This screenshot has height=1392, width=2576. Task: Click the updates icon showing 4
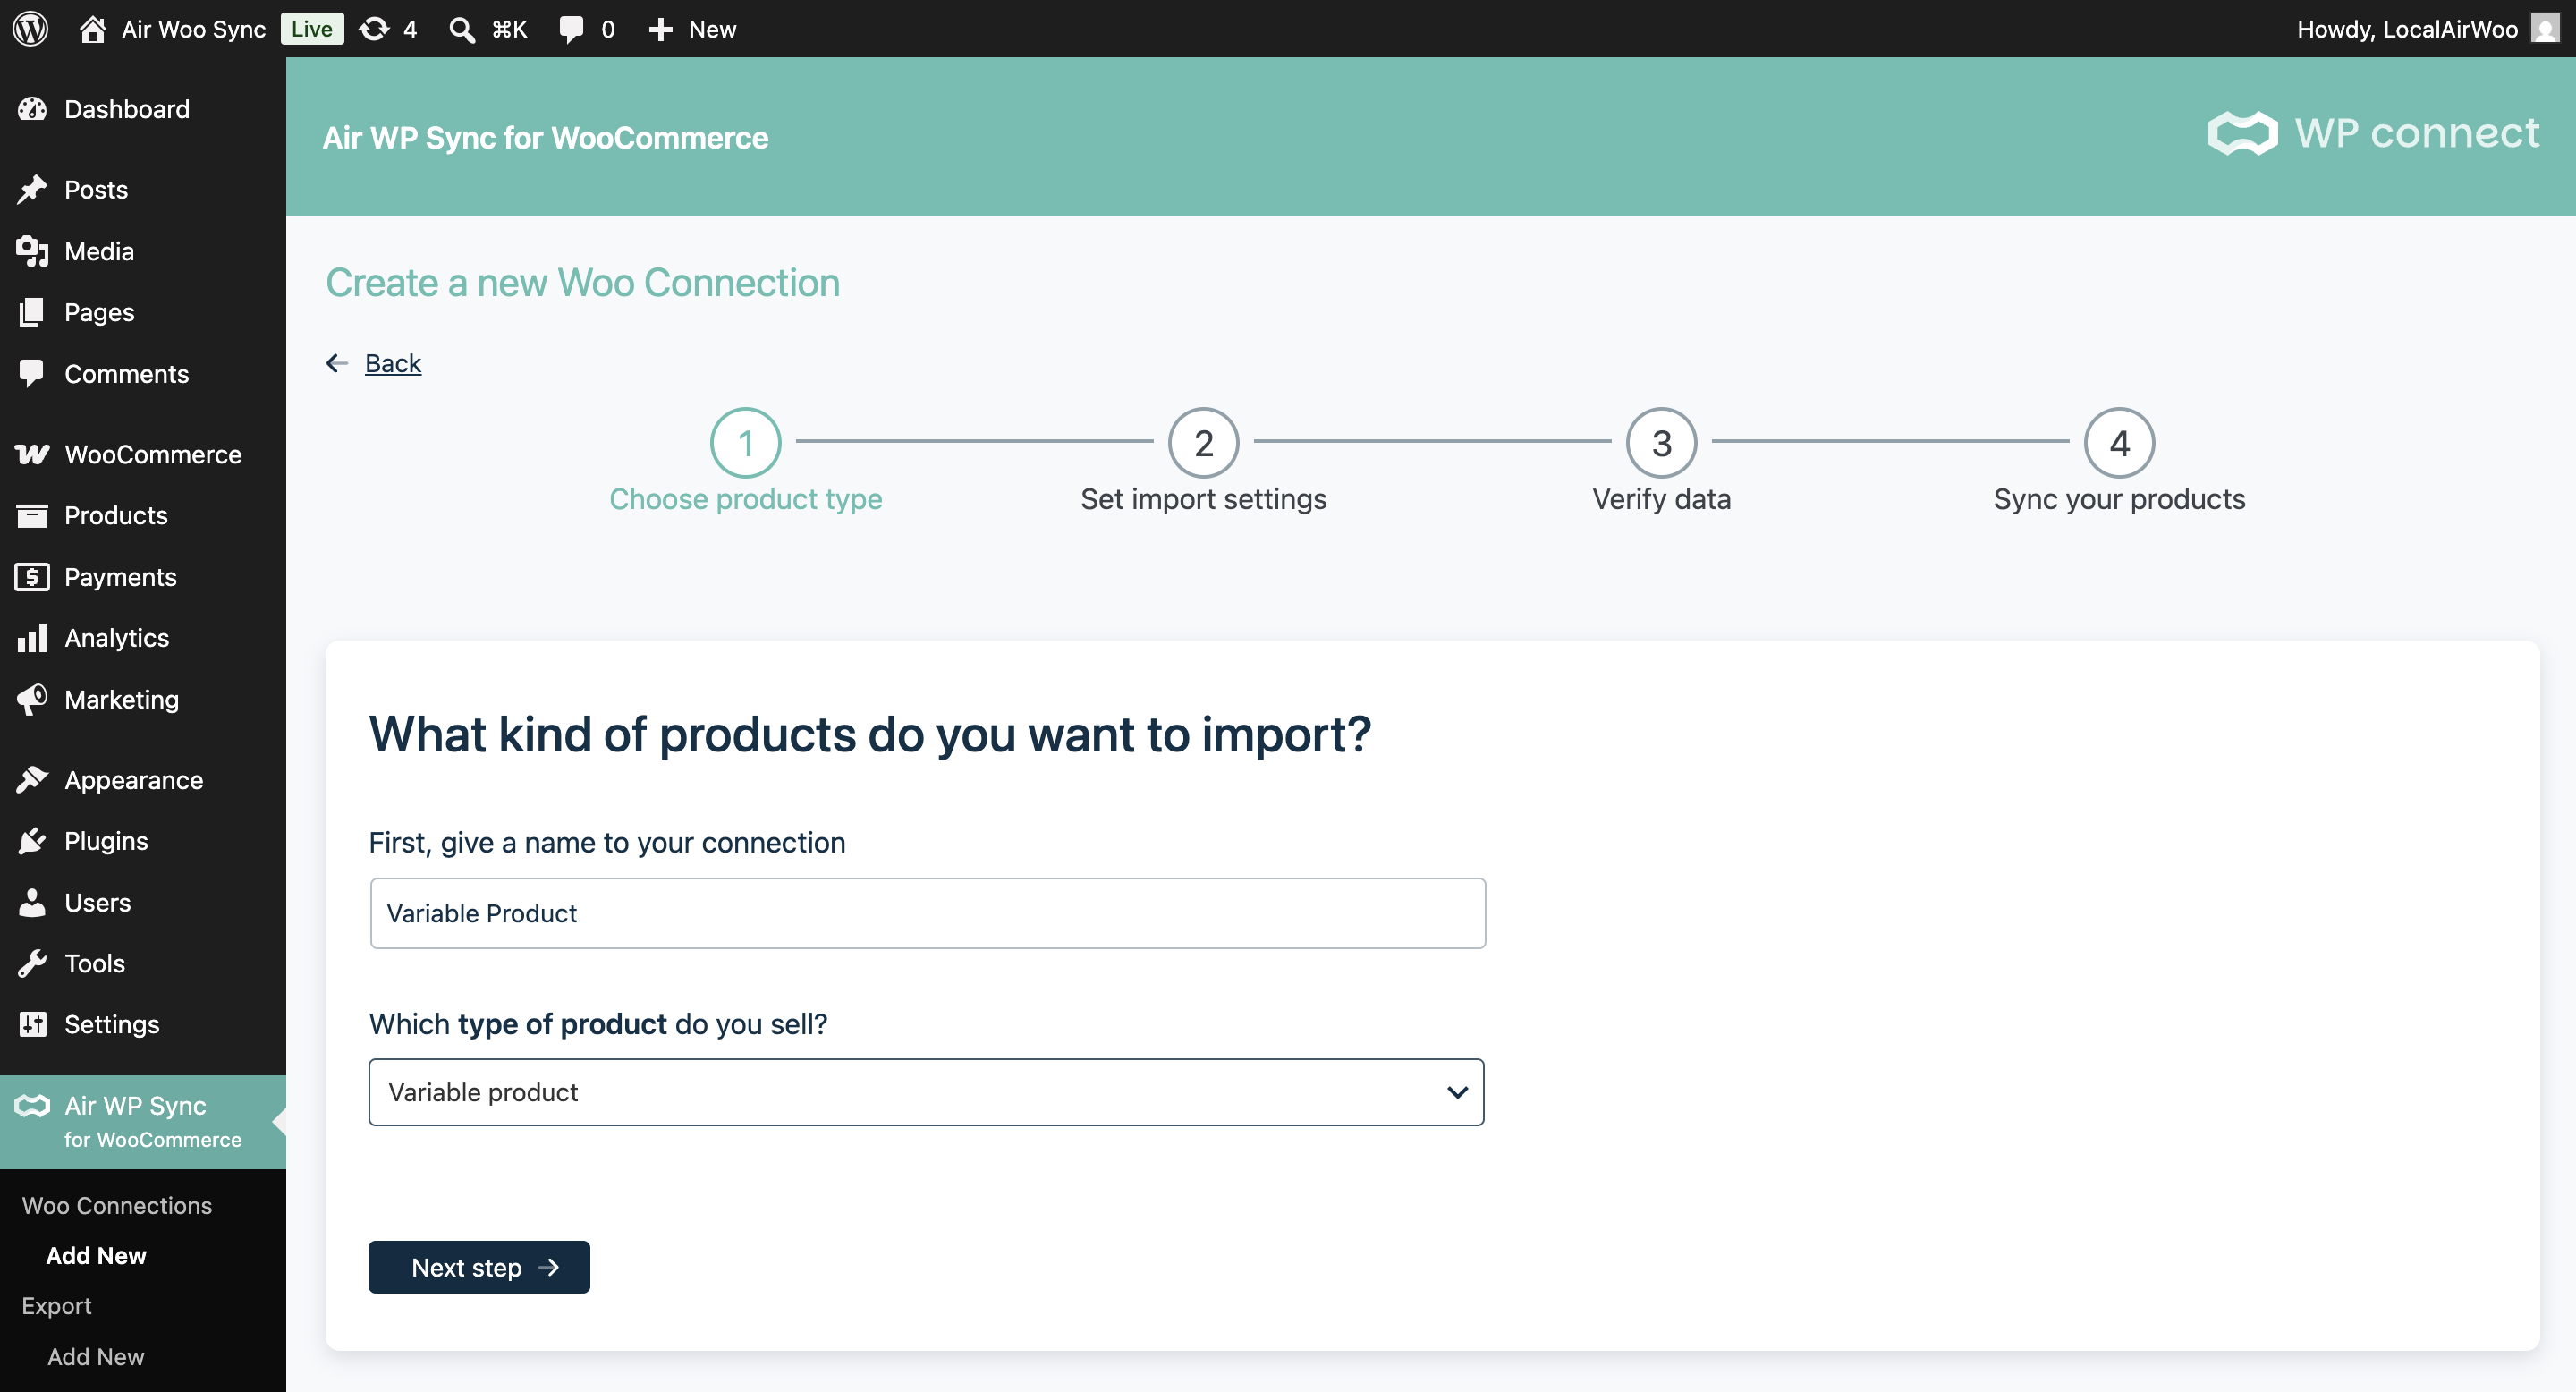[375, 29]
